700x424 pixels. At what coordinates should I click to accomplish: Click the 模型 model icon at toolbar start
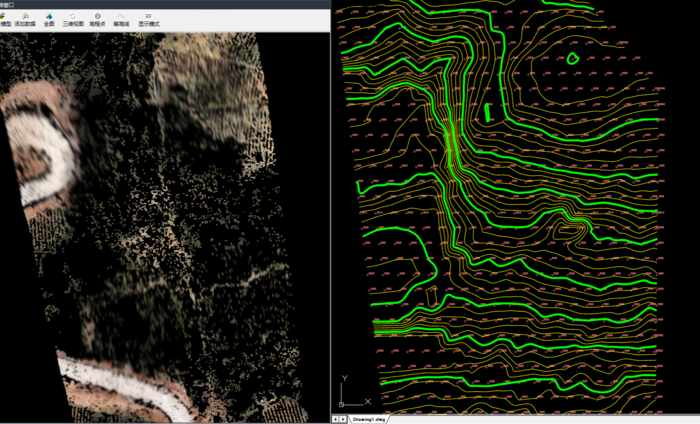(4, 19)
